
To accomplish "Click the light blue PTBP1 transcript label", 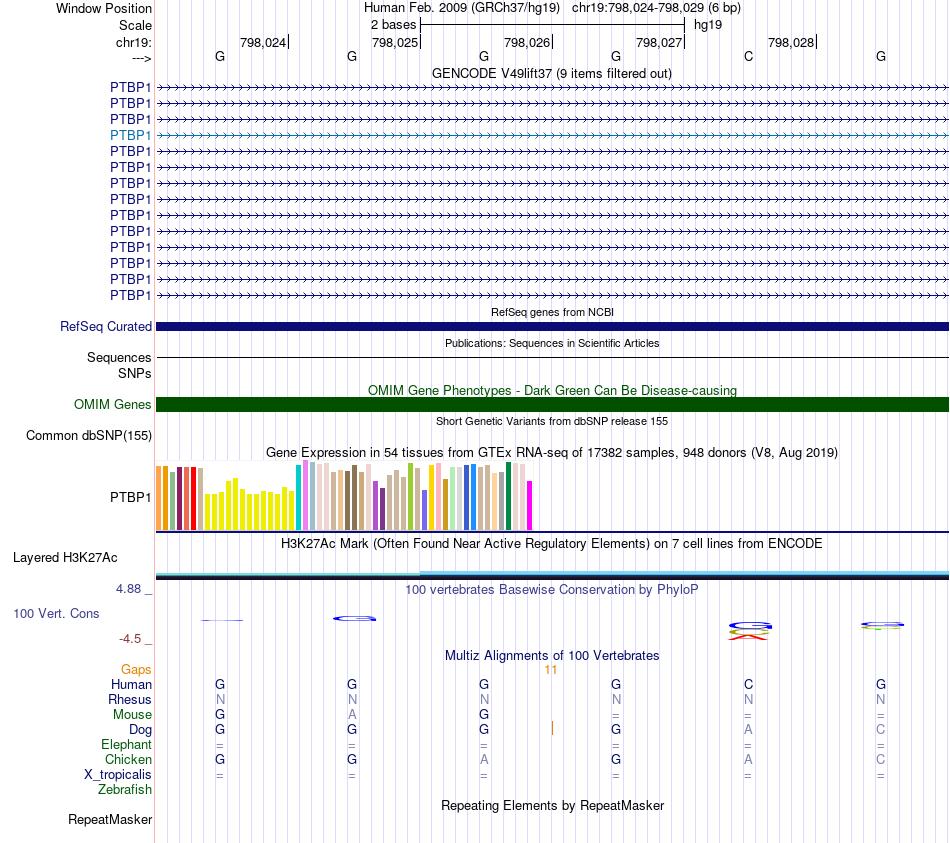I will [130, 135].
